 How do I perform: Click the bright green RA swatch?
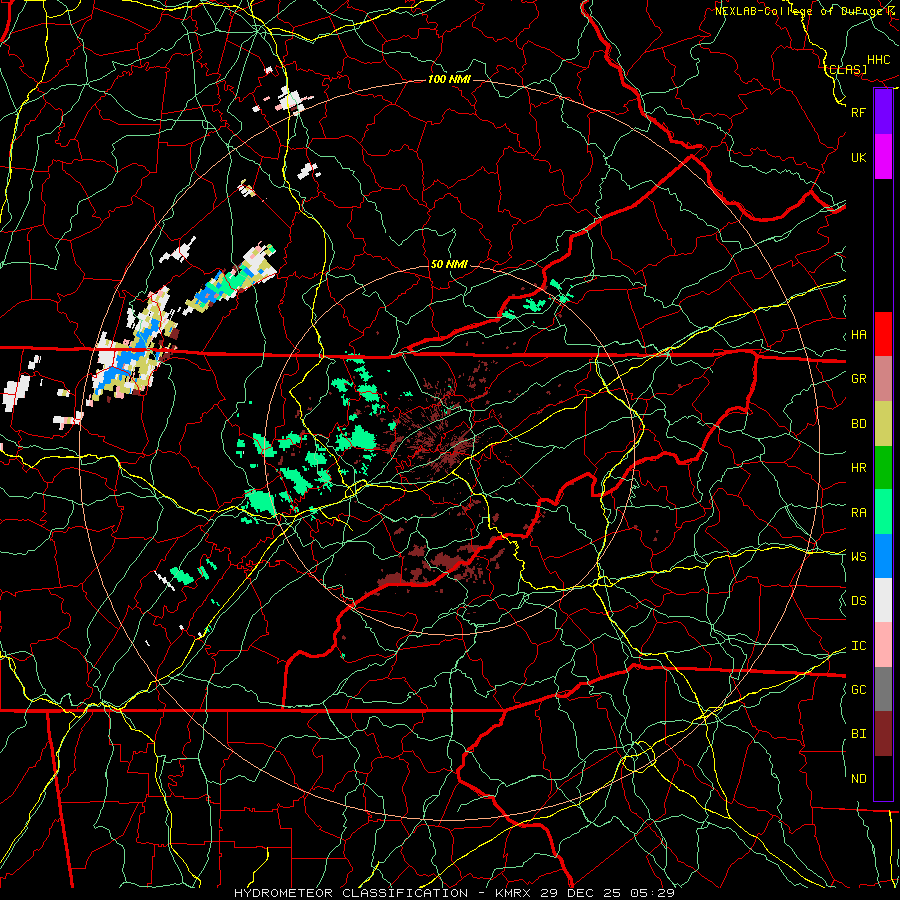coord(883,512)
